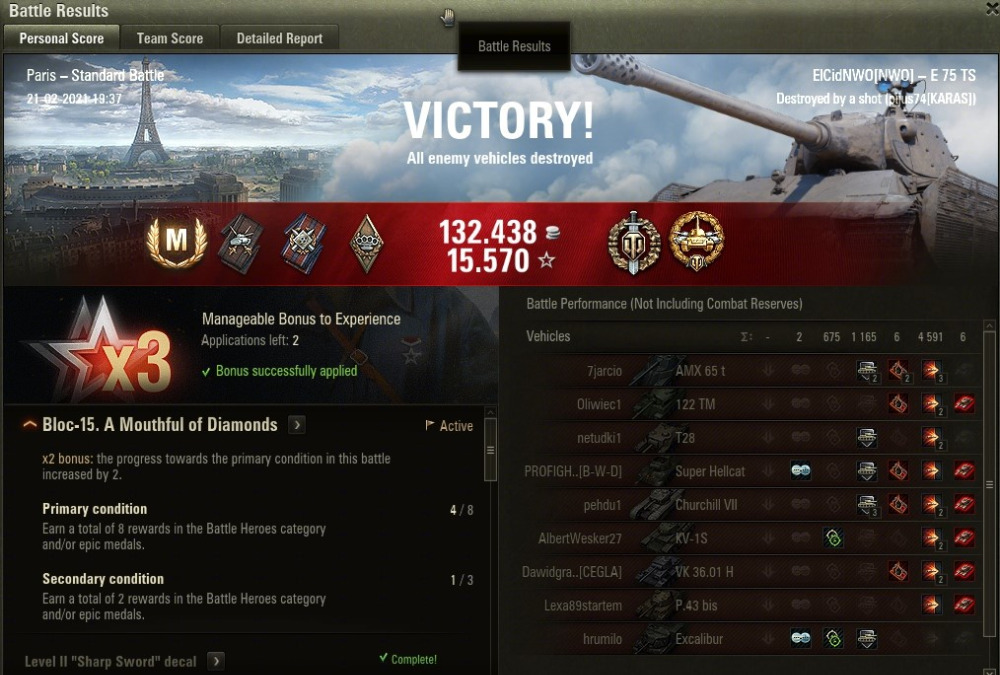Open the arrow next to Bloc-15 mission title
The image size is (1000, 675).
click(x=297, y=425)
